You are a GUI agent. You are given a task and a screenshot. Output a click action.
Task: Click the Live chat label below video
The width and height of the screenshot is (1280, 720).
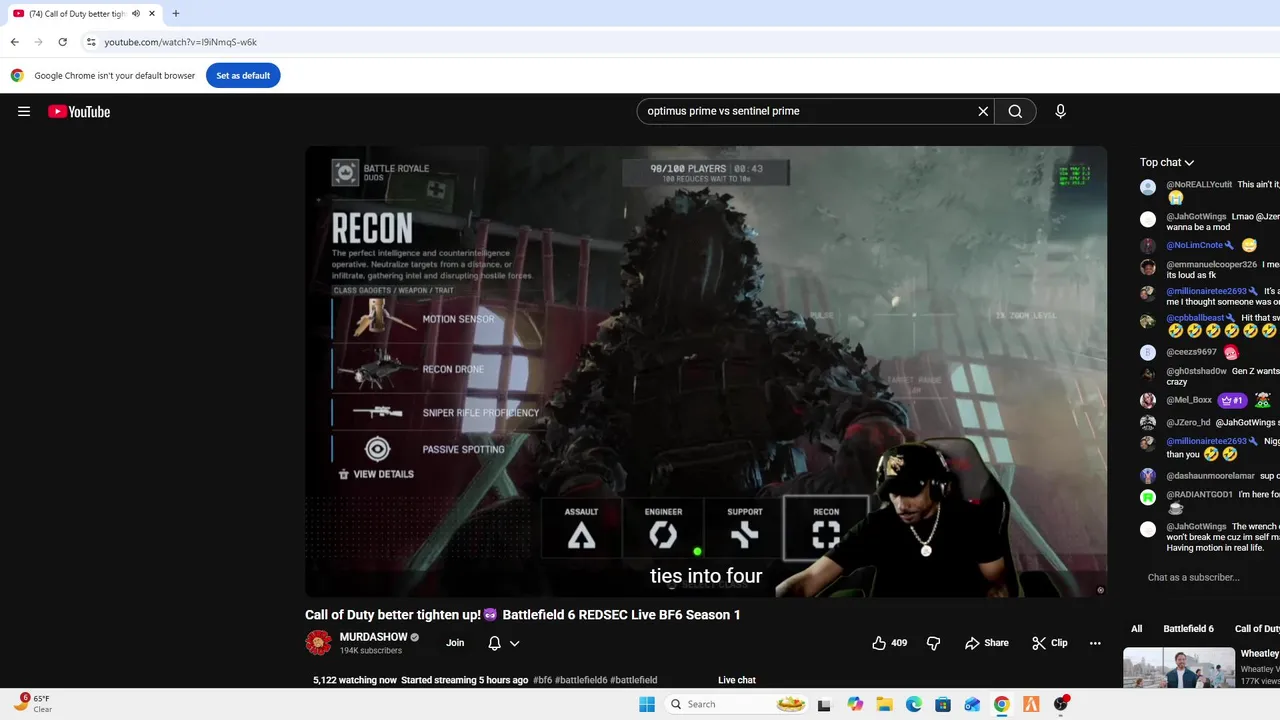(737, 680)
